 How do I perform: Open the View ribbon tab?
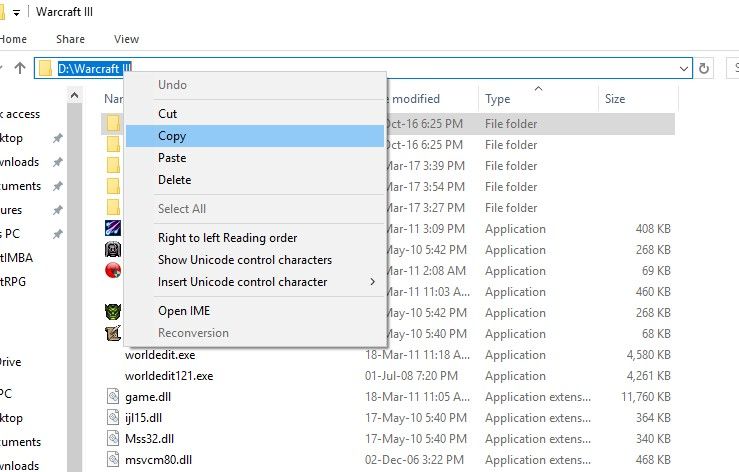pyautogui.click(x=126, y=39)
